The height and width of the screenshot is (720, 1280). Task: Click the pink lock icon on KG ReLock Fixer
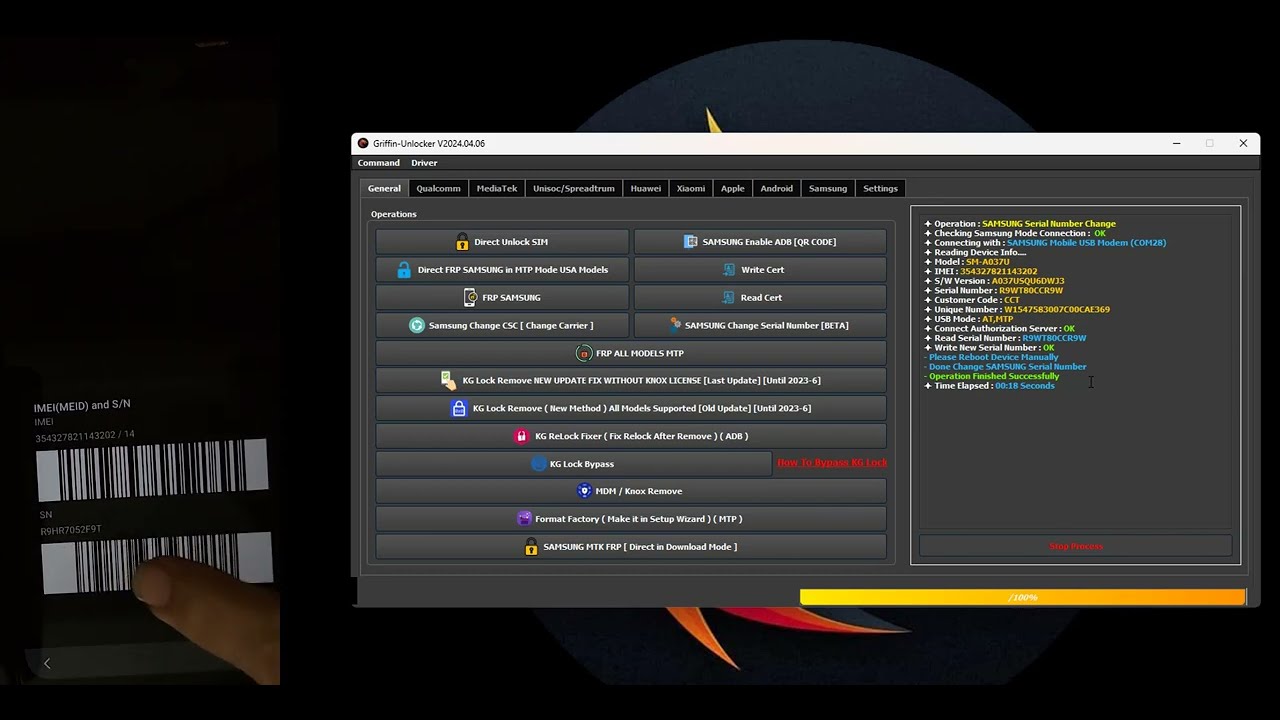click(521, 436)
